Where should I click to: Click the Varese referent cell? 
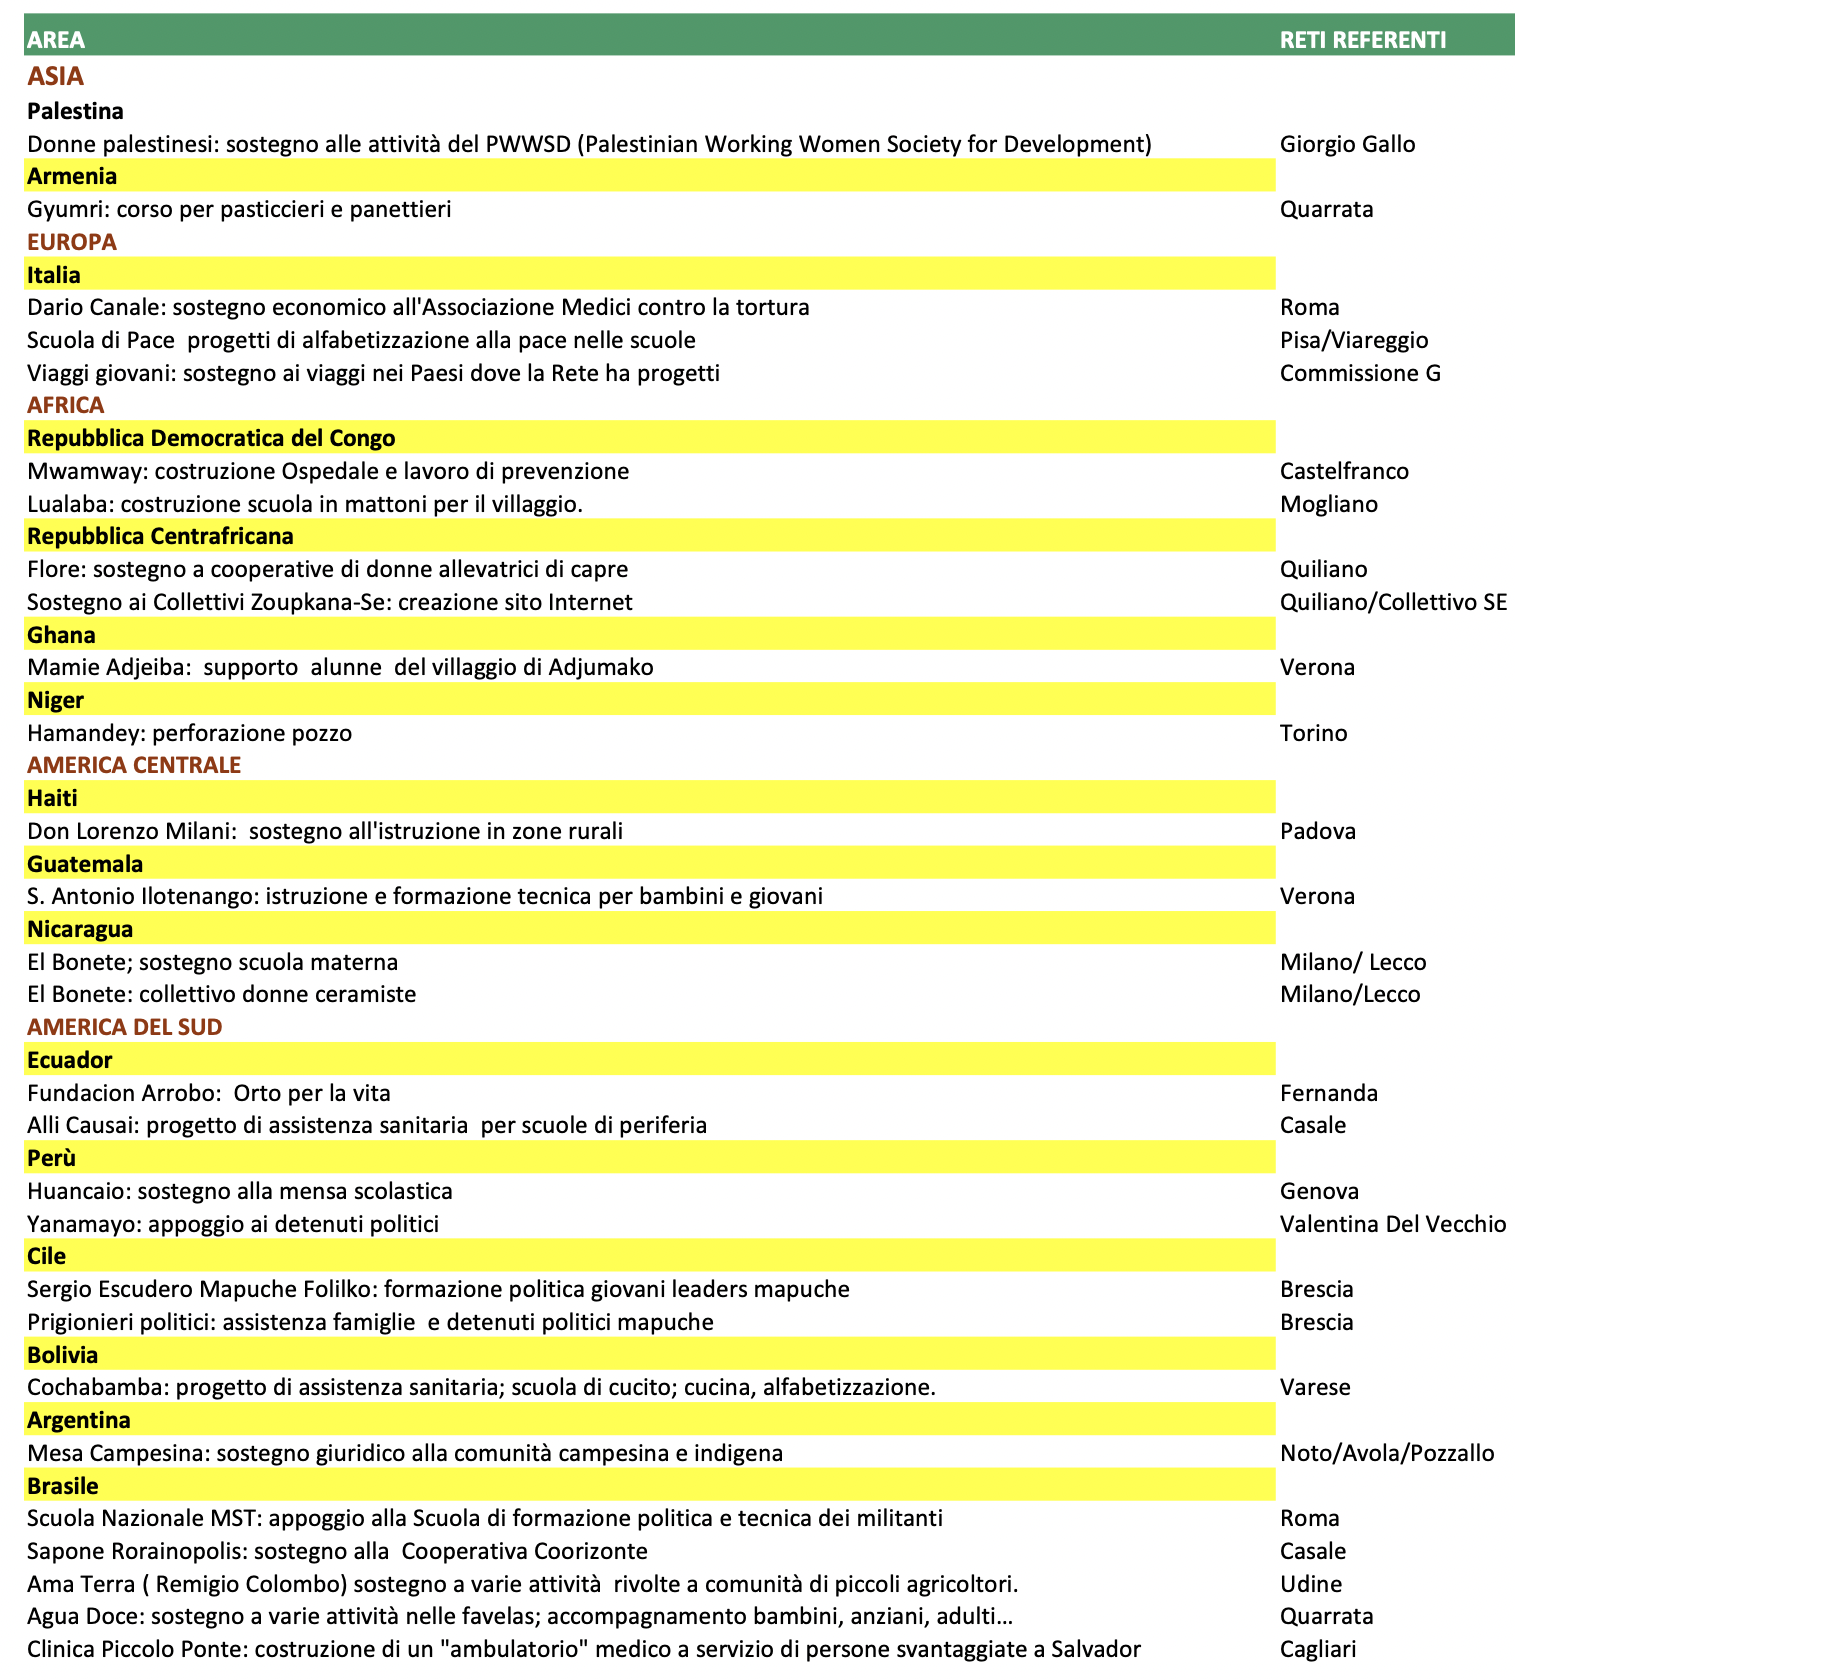1315,1387
